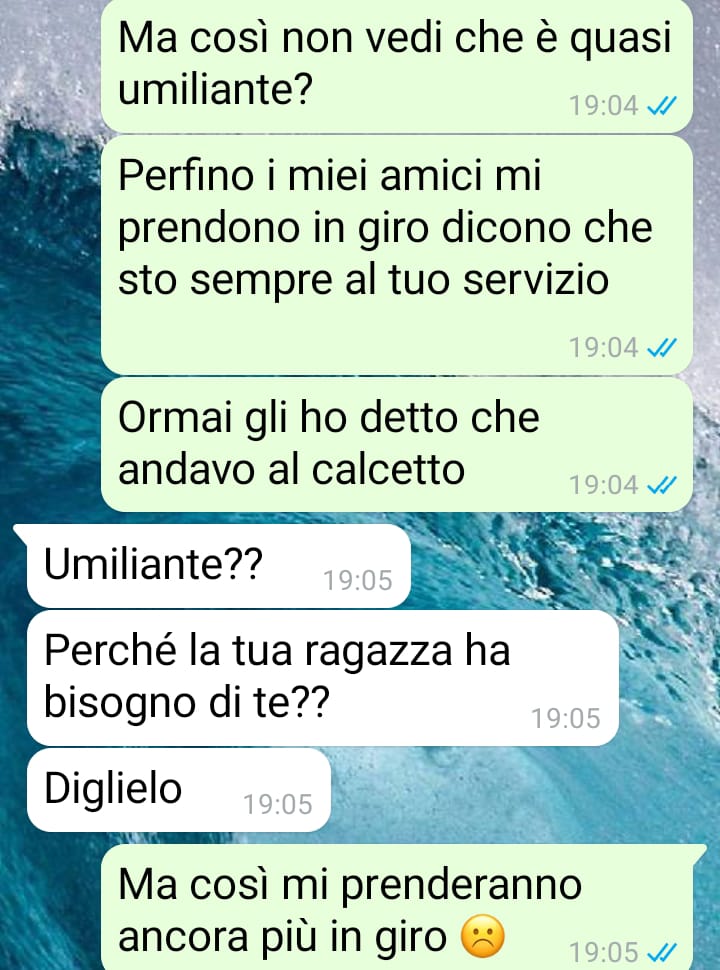This screenshot has height=970, width=720.
Task: Click the 'Perché la tua ragazza' message
Action: pyautogui.click(x=322, y=677)
